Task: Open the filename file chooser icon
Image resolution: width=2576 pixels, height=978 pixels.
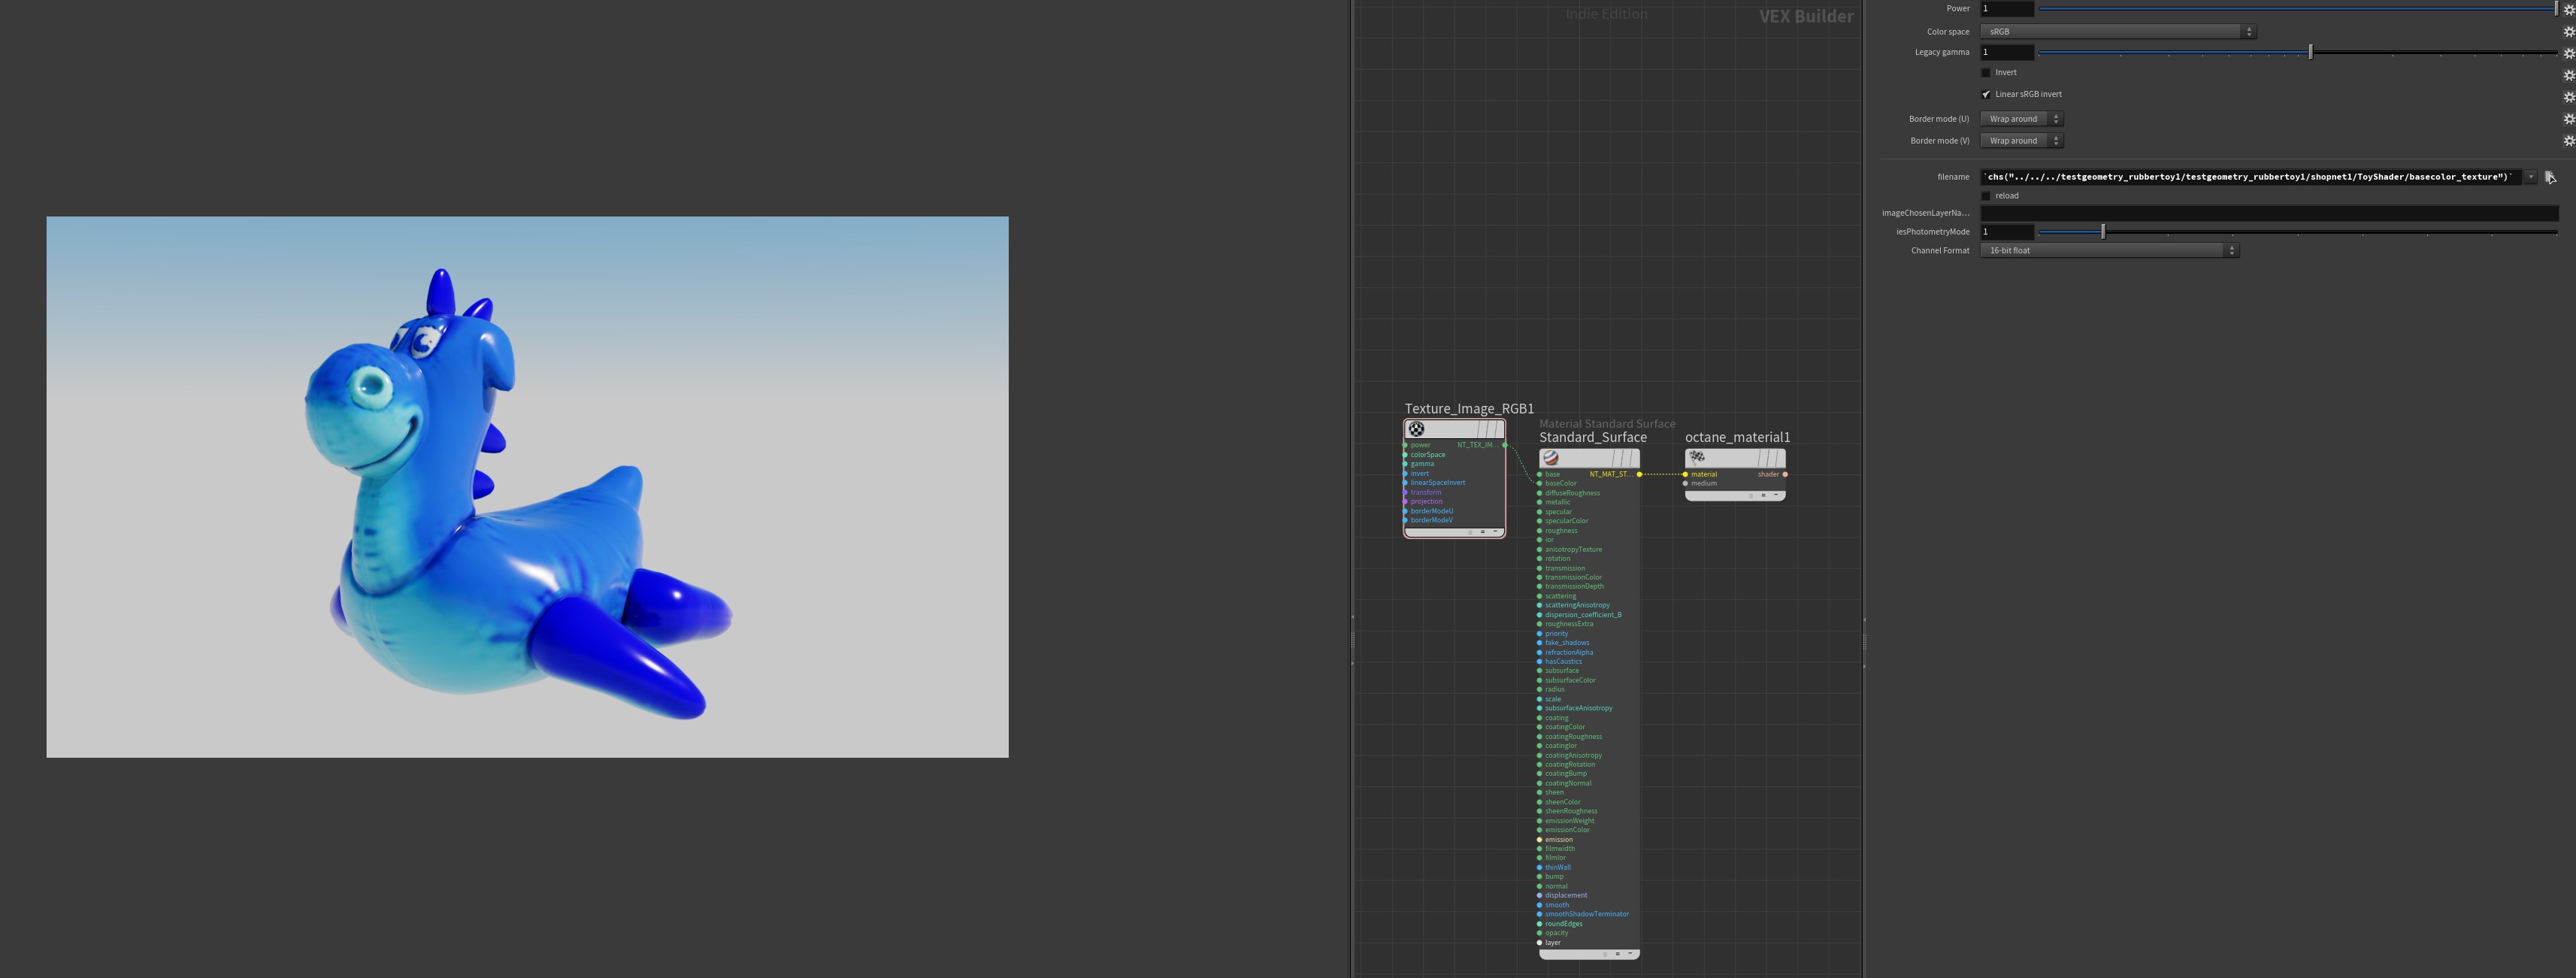Action: (2550, 177)
